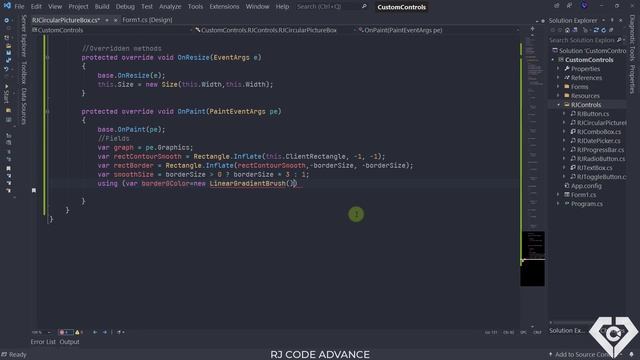Viewport: 640px width, 360px height.
Task: Click the Refresh icon in Solution Explorer
Action: [x=604, y=30]
